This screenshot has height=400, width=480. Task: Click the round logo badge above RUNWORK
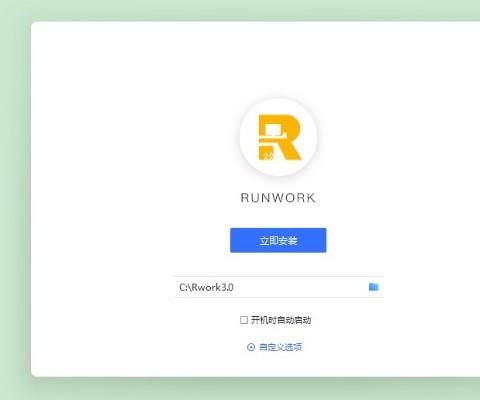278,137
